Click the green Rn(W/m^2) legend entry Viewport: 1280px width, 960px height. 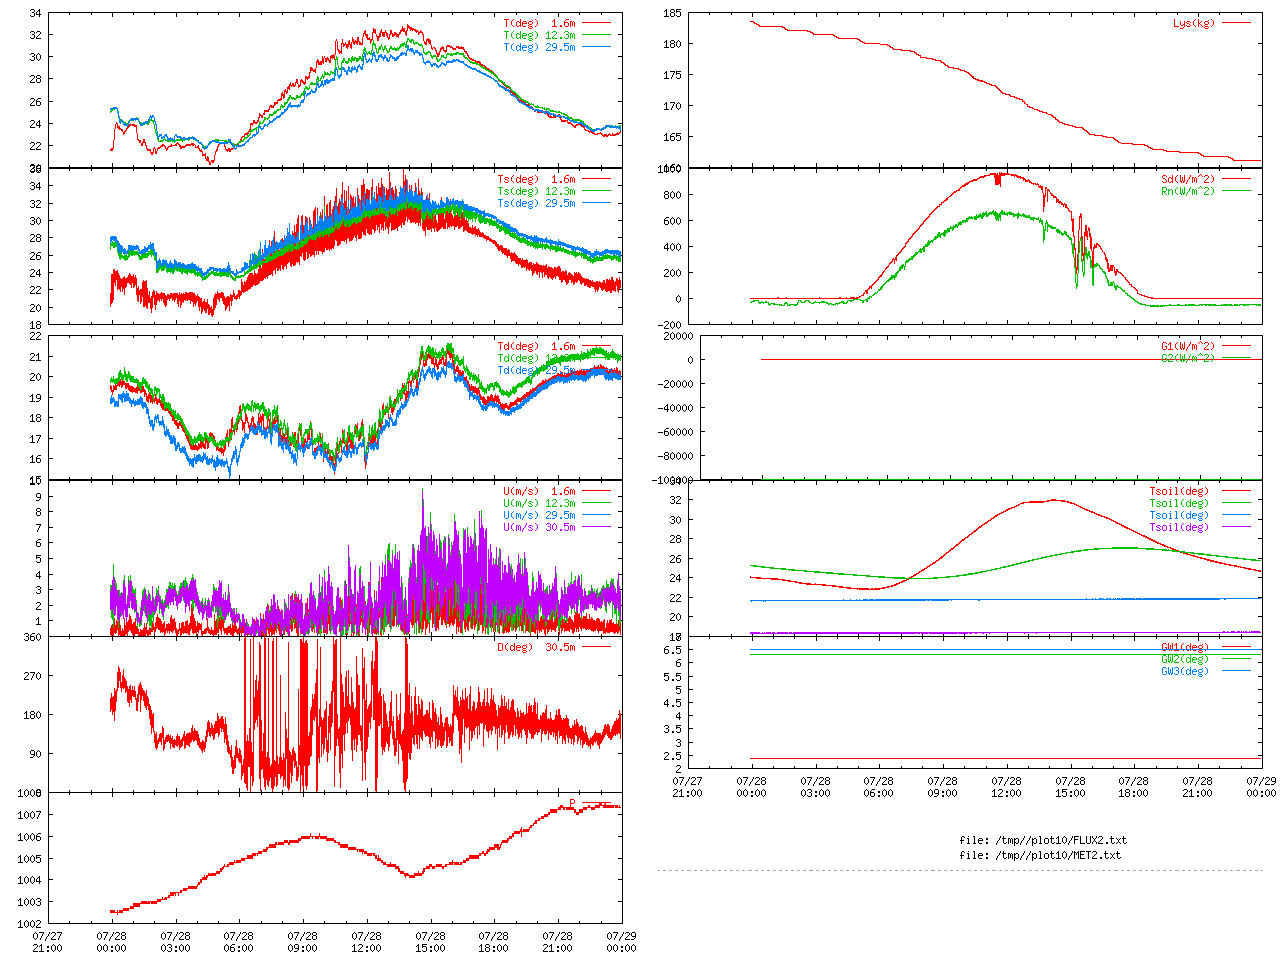coord(1187,191)
